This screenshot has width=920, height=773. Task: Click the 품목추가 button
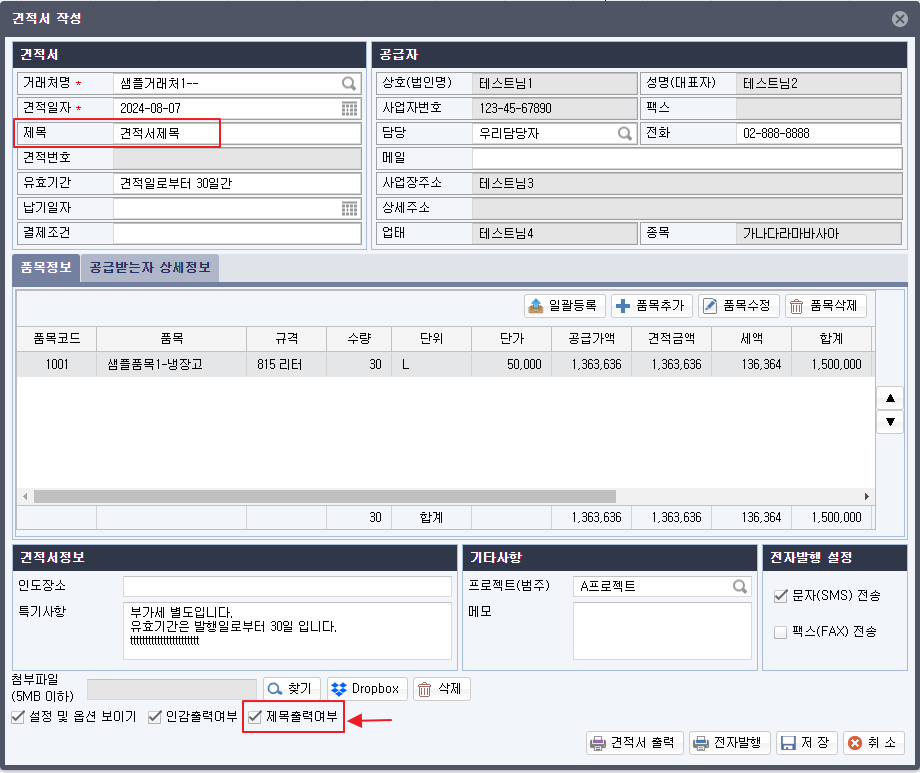point(652,306)
